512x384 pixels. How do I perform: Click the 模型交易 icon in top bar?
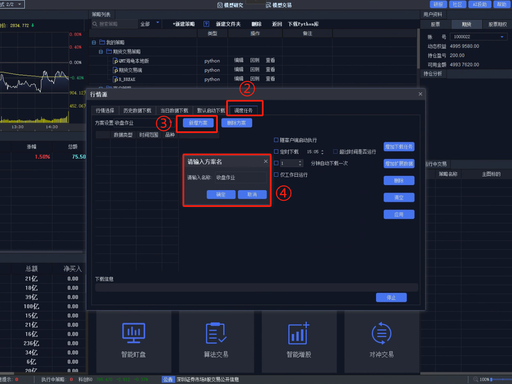pyautogui.click(x=268, y=5)
